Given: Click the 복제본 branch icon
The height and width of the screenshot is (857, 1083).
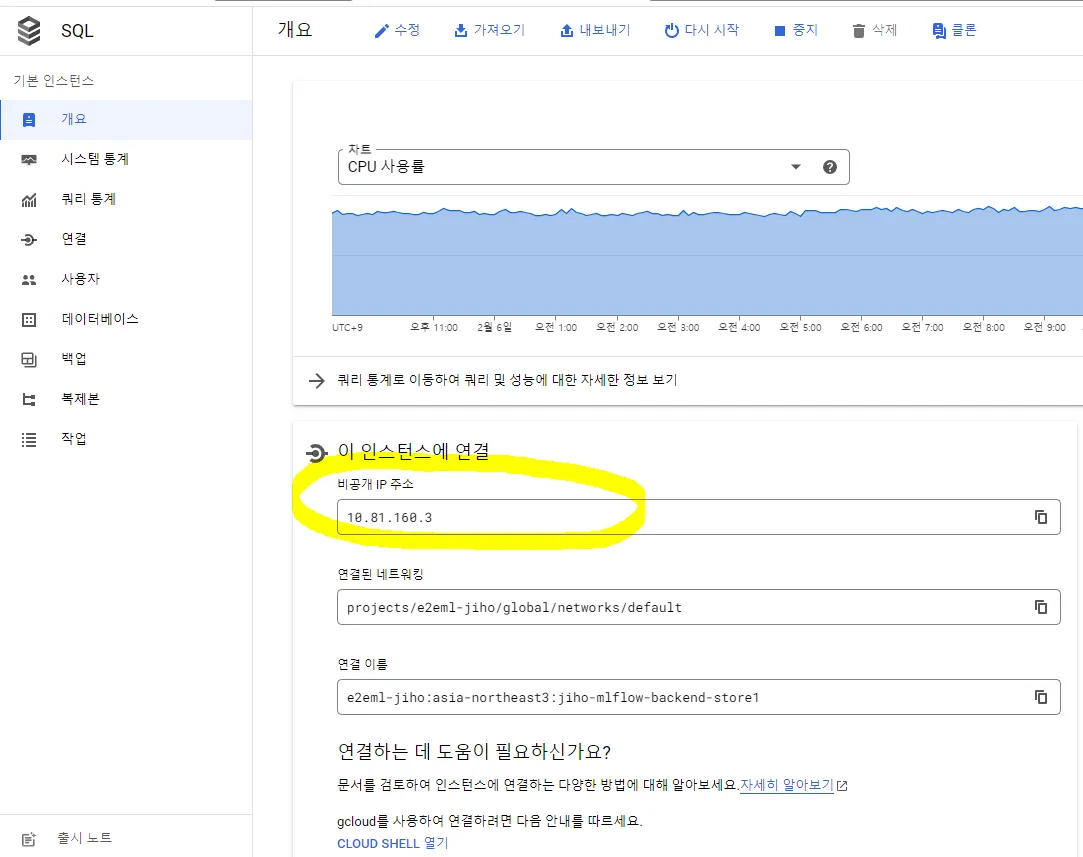Looking at the screenshot, I should (29, 400).
